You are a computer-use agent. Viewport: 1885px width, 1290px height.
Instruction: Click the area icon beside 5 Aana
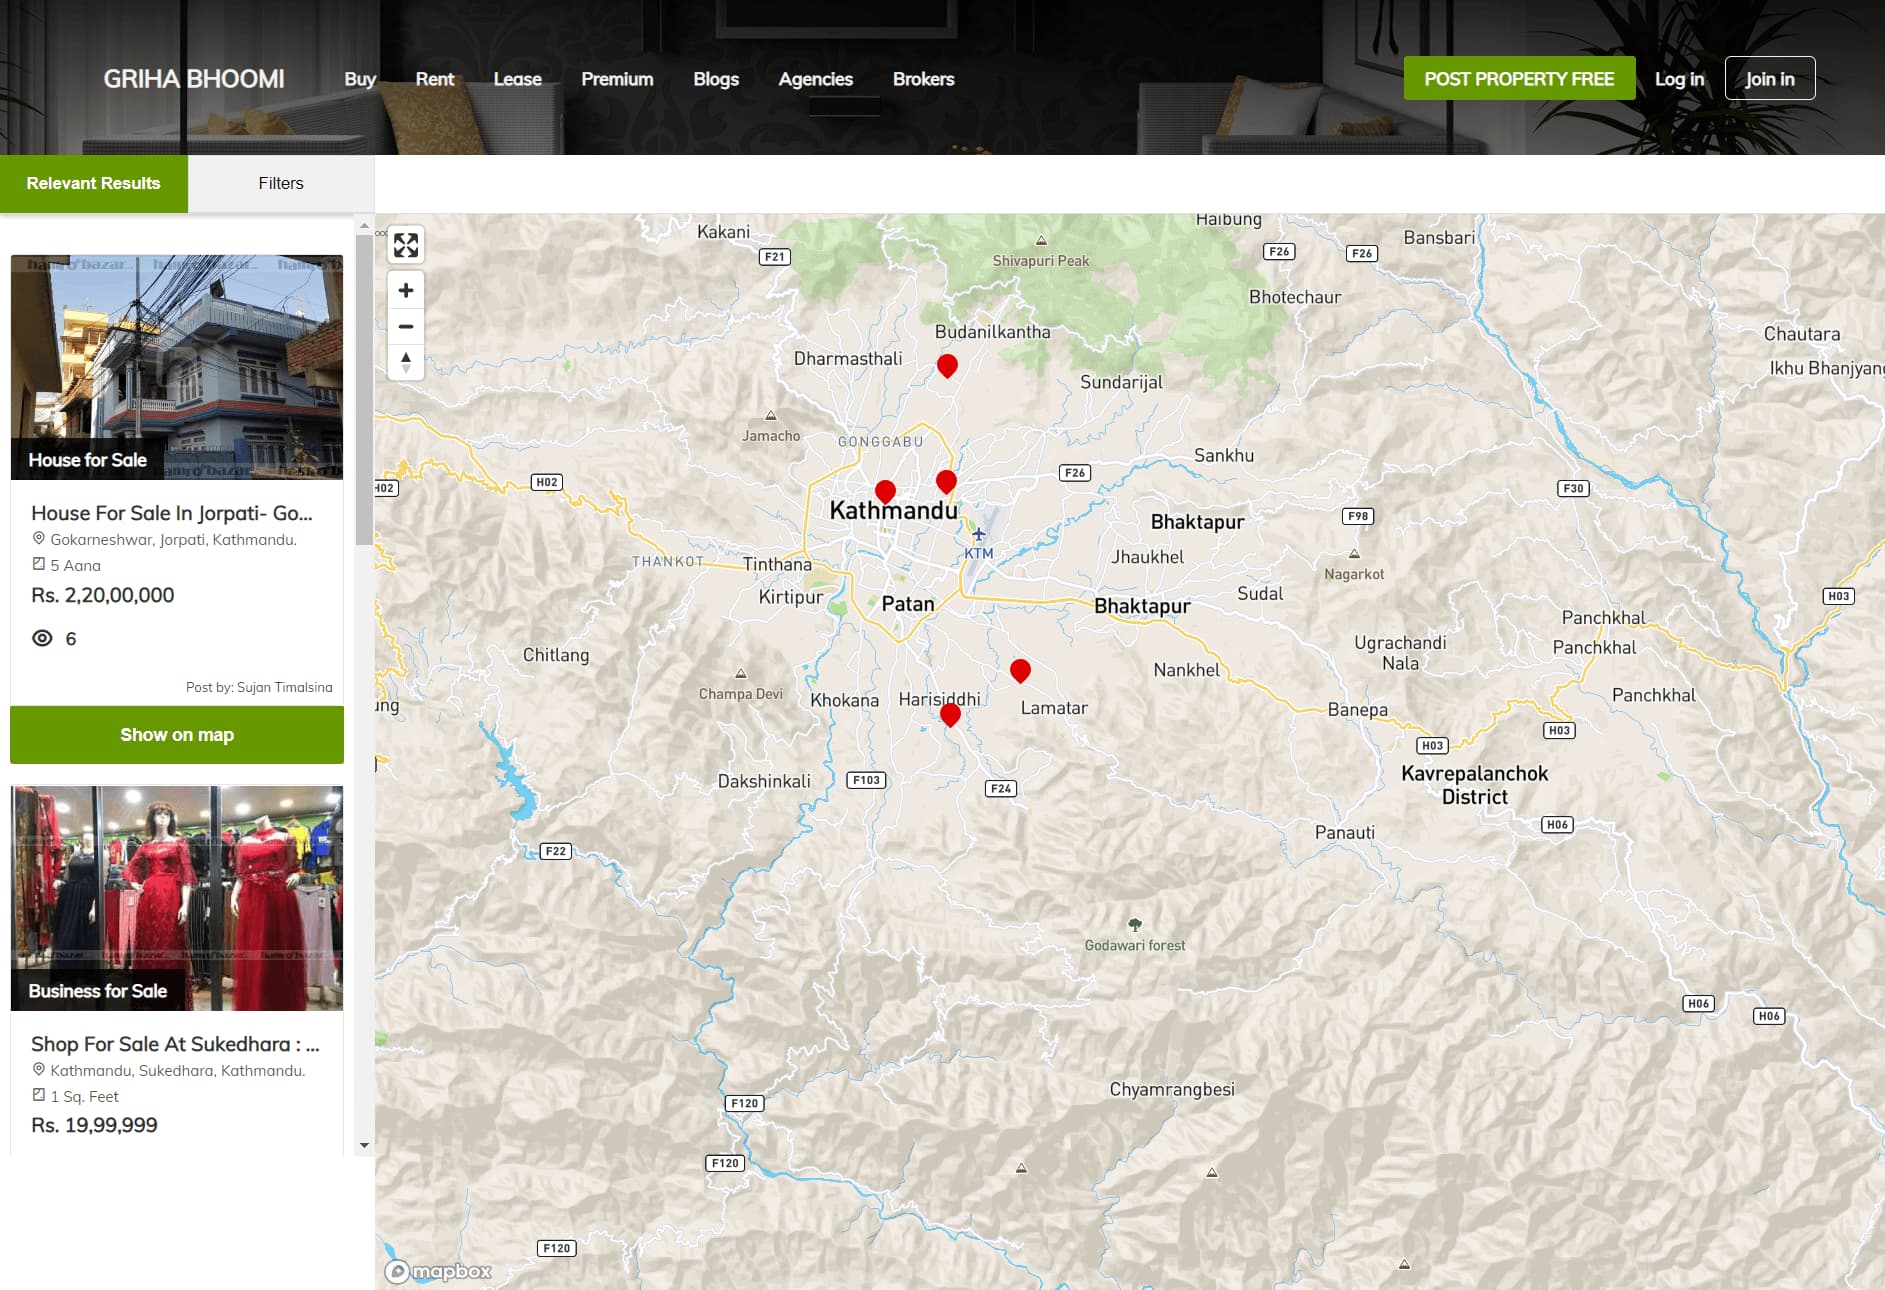[x=39, y=564]
